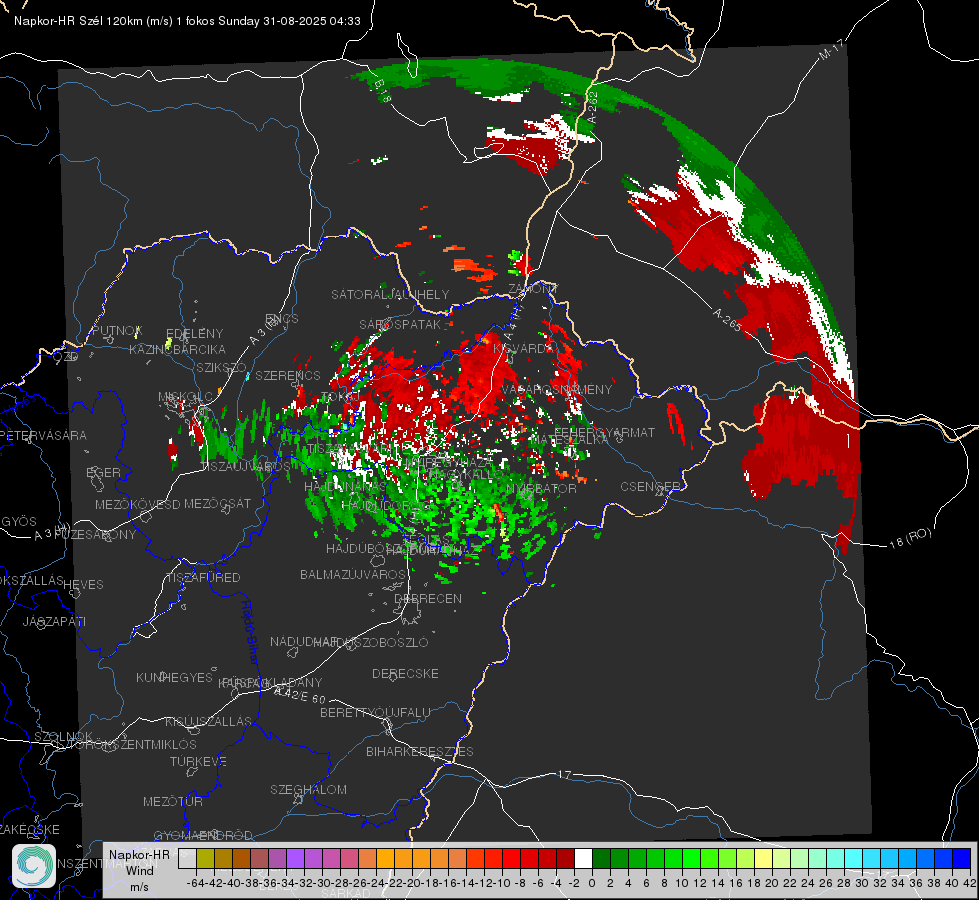The image size is (979, 900).
Task: Select the JÁSZAPÁTI label
Action: (54, 621)
